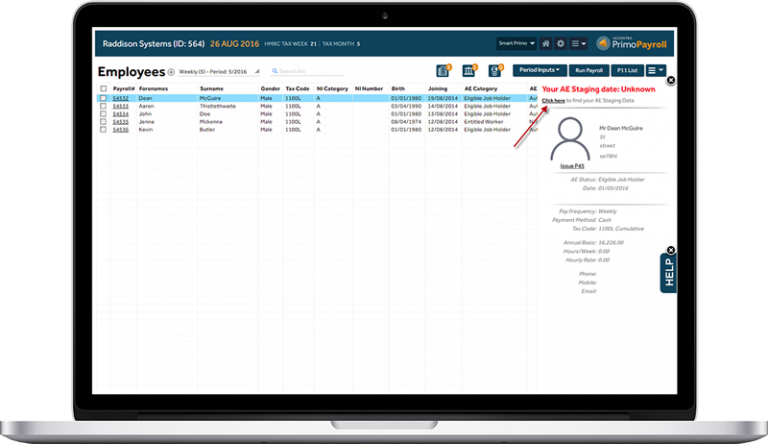Click the 'Mr Dean McGuire' name in panel
The width and height of the screenshot is (768, 444).
621,128
